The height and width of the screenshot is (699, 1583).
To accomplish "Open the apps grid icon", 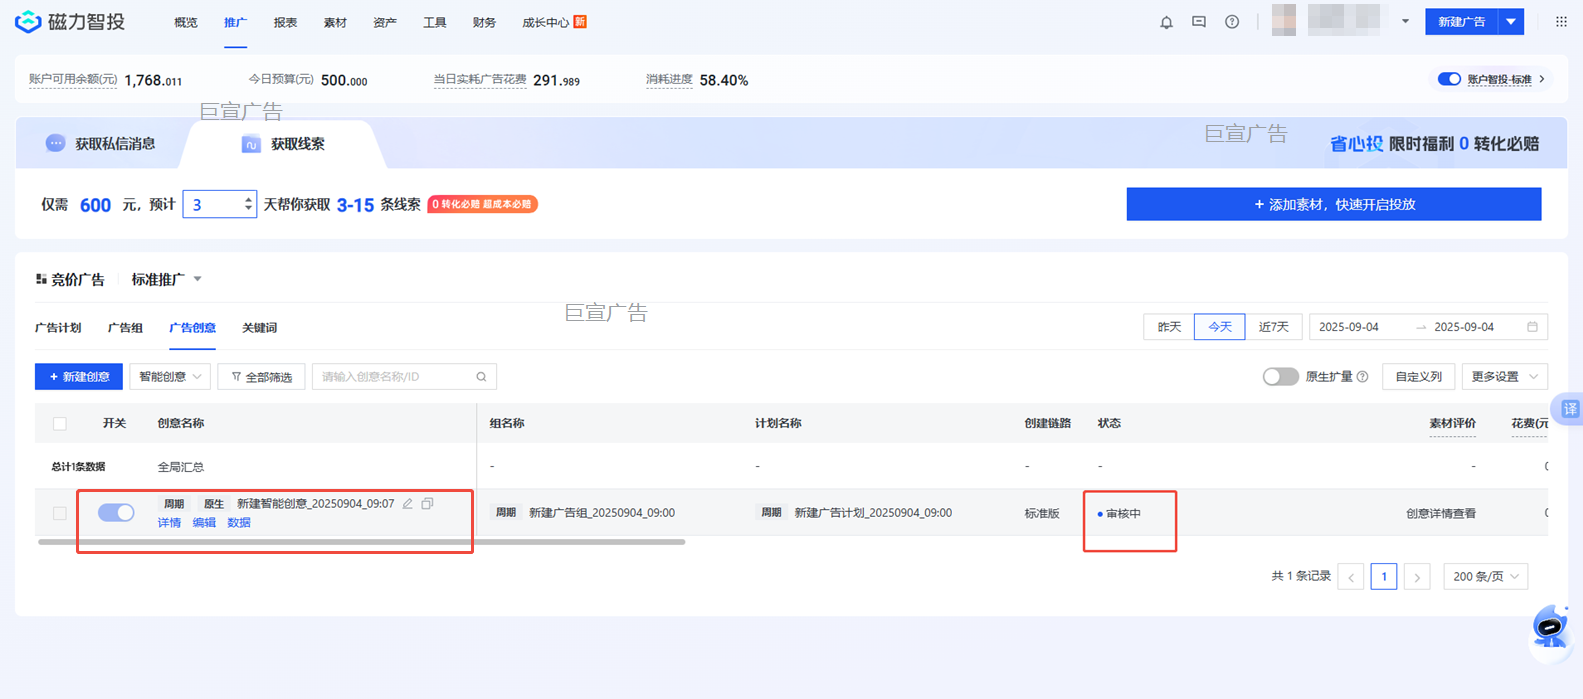I will pyautogui.click(x=1561, y=22).
